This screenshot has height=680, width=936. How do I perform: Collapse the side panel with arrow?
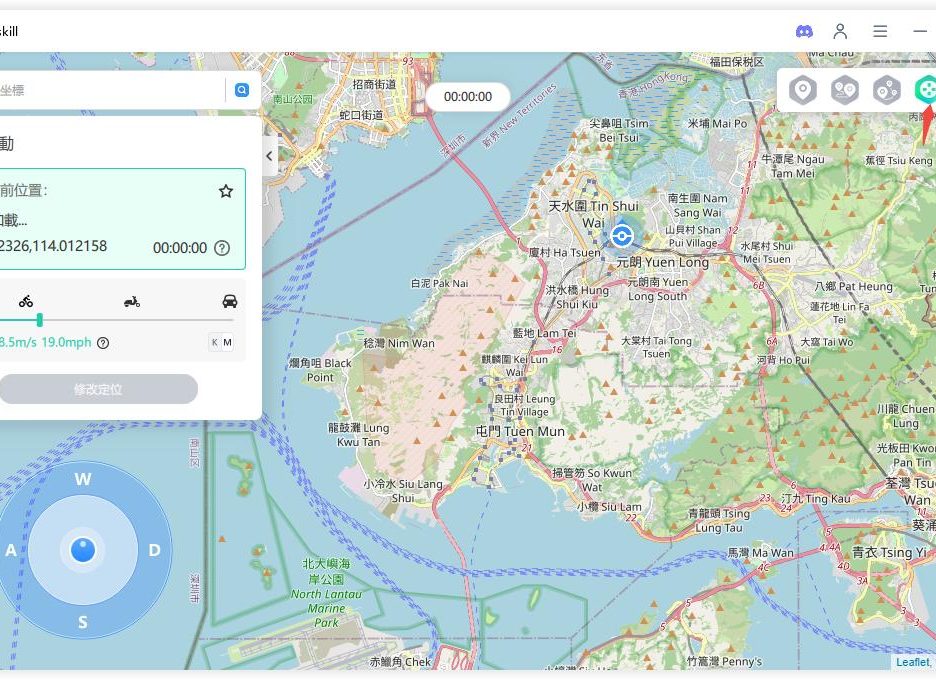(269, 156)
